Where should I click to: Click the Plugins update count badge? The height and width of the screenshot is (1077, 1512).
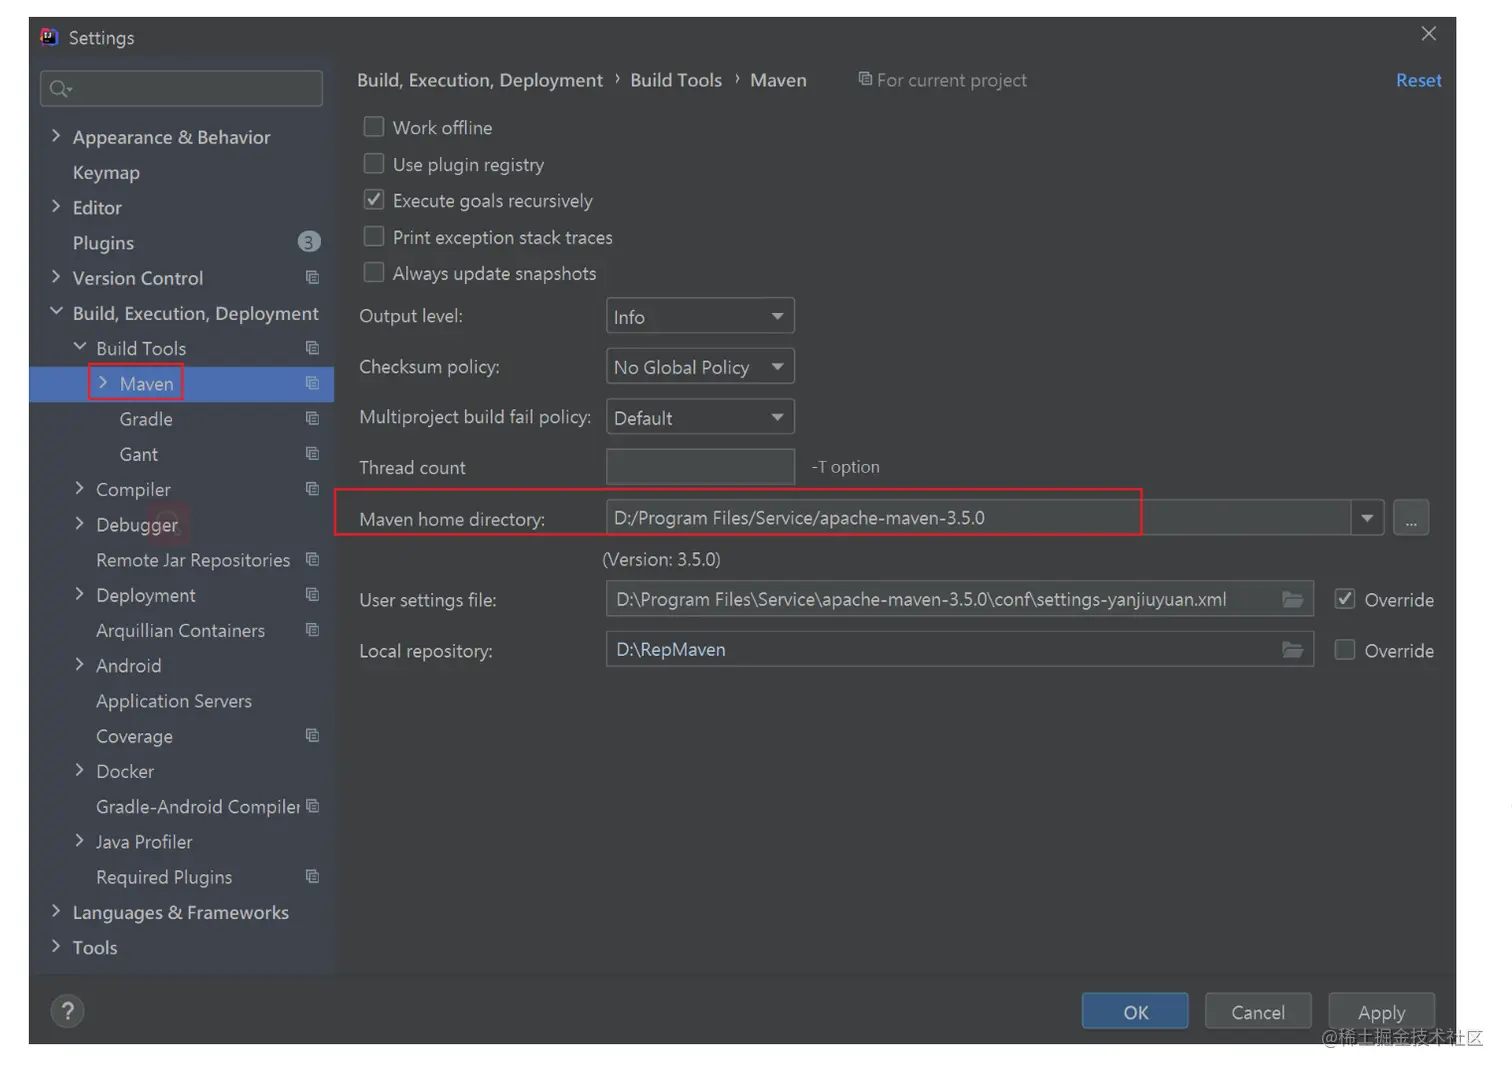click(x=309, y=242)
